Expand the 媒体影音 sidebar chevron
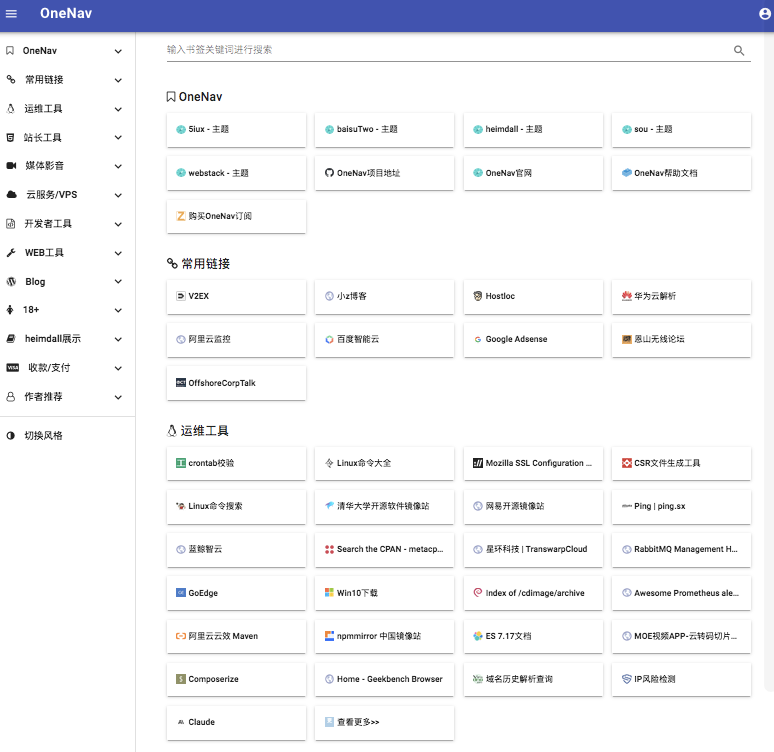The height and width of the screenshot is (752, 774). pyautogui.click(x=118, y=166)
